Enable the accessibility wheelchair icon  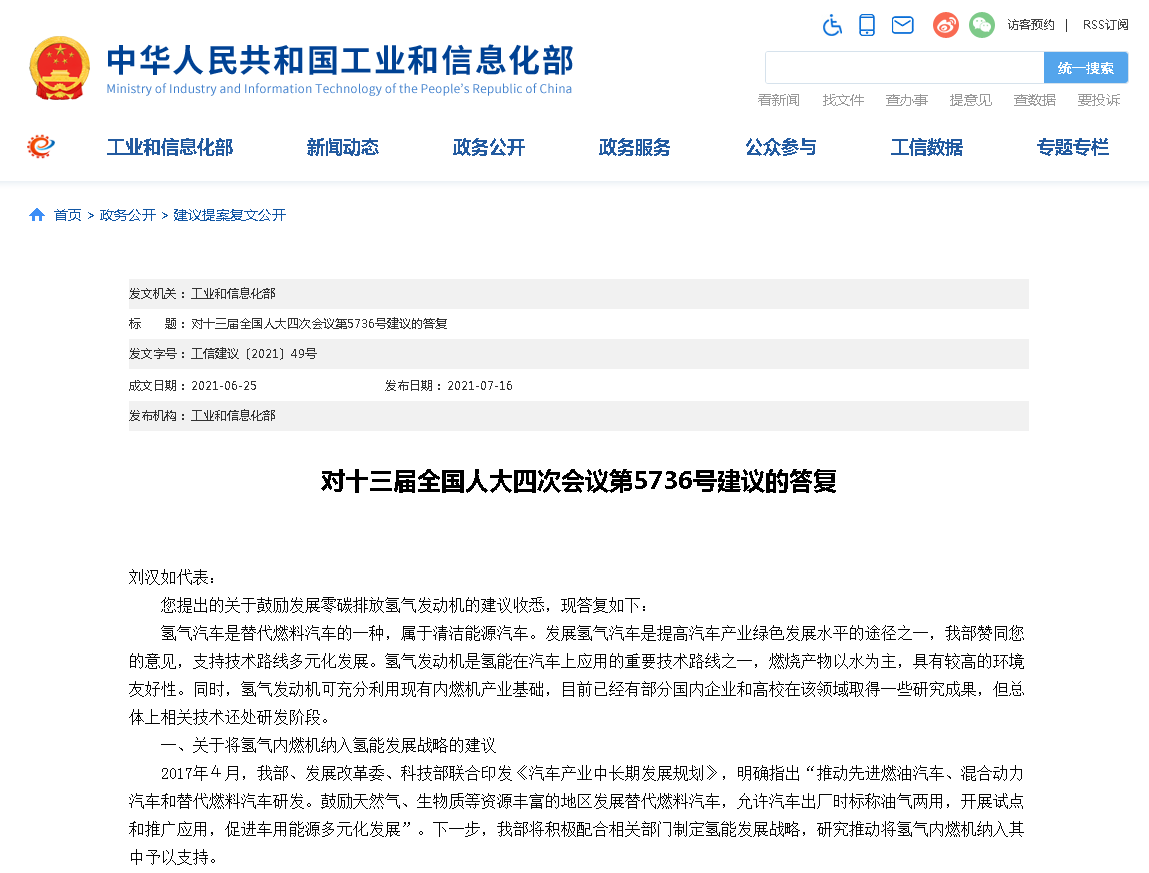pos(832,25)
